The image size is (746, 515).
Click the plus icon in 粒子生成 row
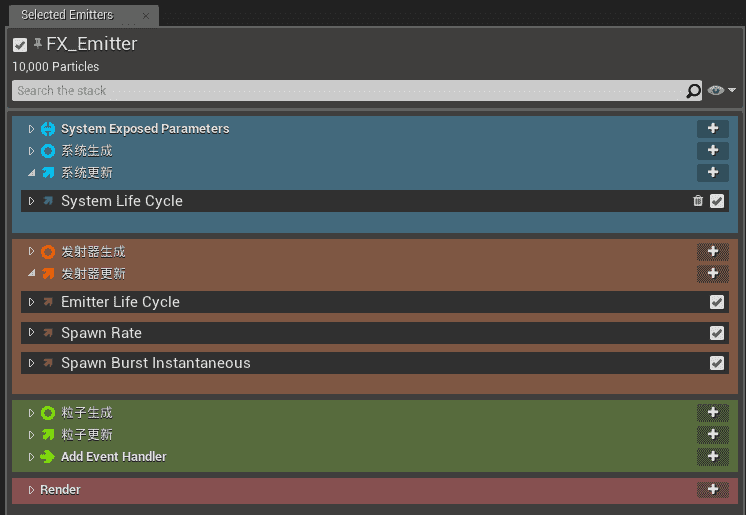(712, 412)
